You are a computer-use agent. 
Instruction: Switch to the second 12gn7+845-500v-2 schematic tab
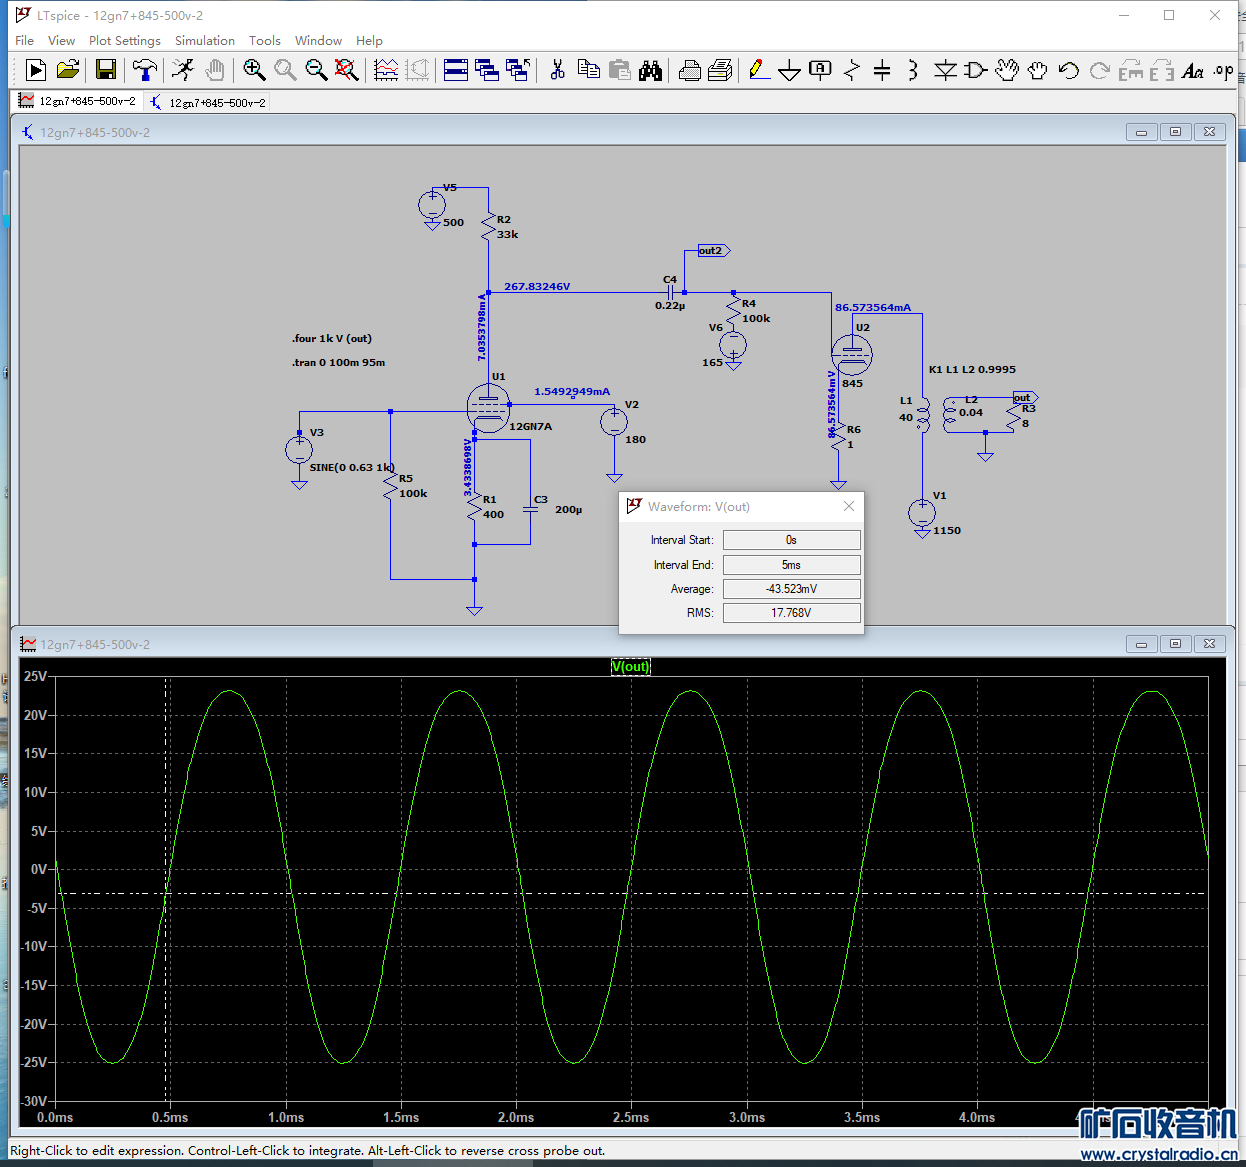tap(208, 103)
